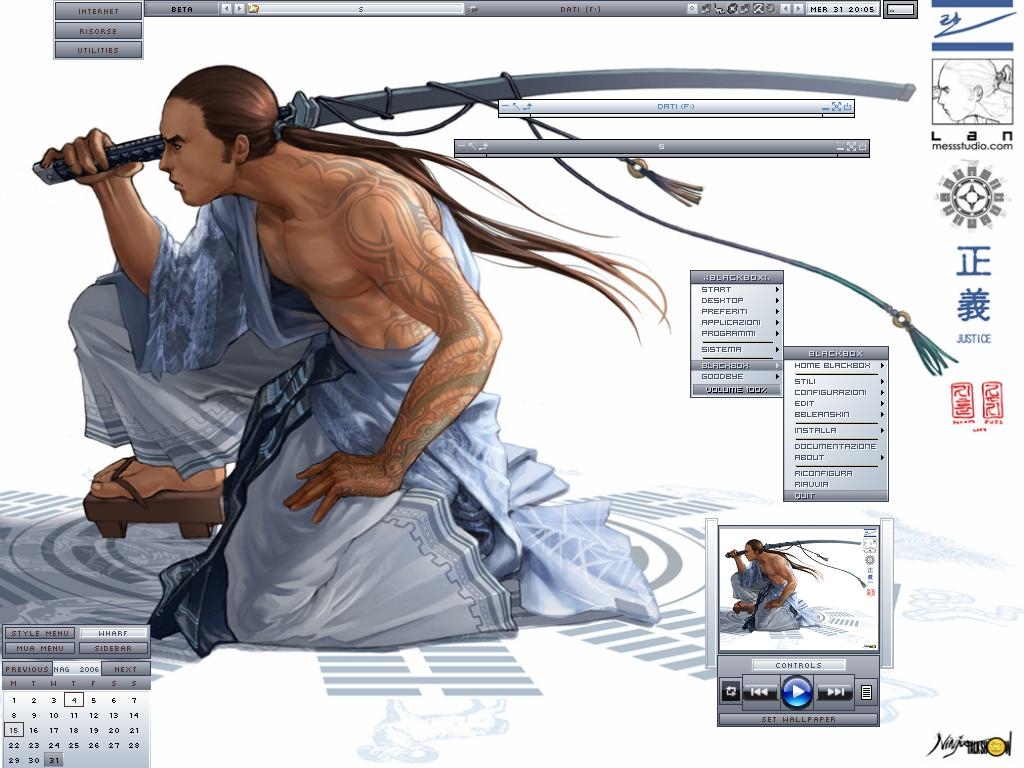Image resolution: width=1024 pixels, height=768 pixels.
Task: Open the playlist icon in wallpaper controls
Action: click(866, 692)
